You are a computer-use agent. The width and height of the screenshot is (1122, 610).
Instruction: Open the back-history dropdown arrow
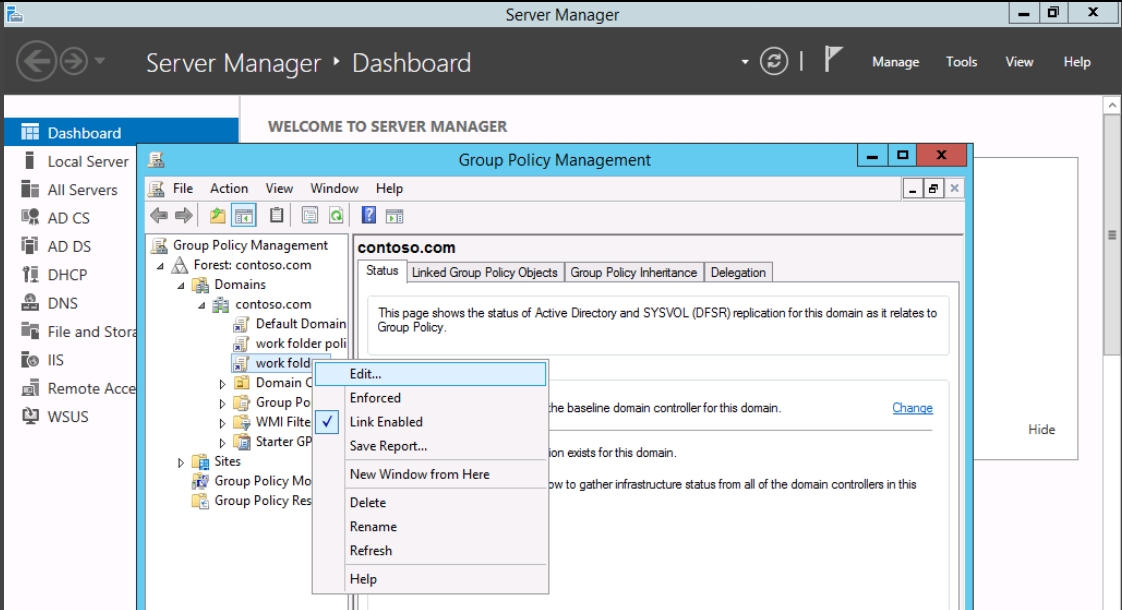coord(100,62)
